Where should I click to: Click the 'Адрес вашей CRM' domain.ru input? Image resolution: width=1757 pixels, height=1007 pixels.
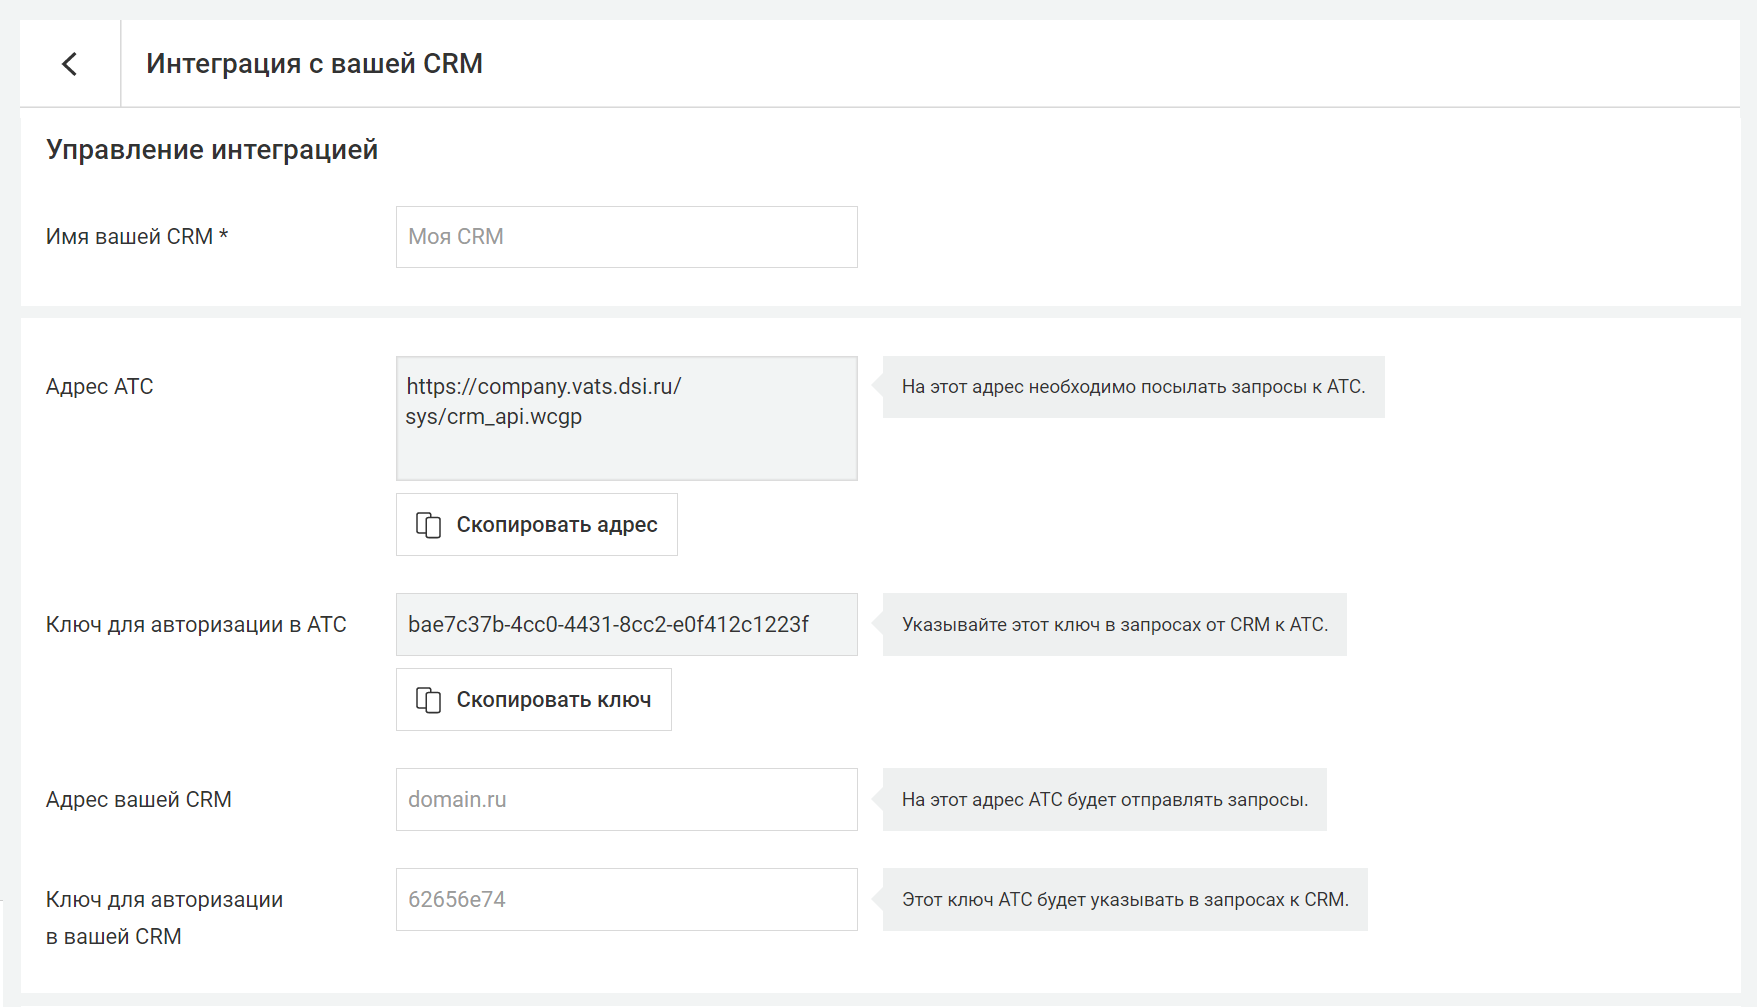coord(626,800)
